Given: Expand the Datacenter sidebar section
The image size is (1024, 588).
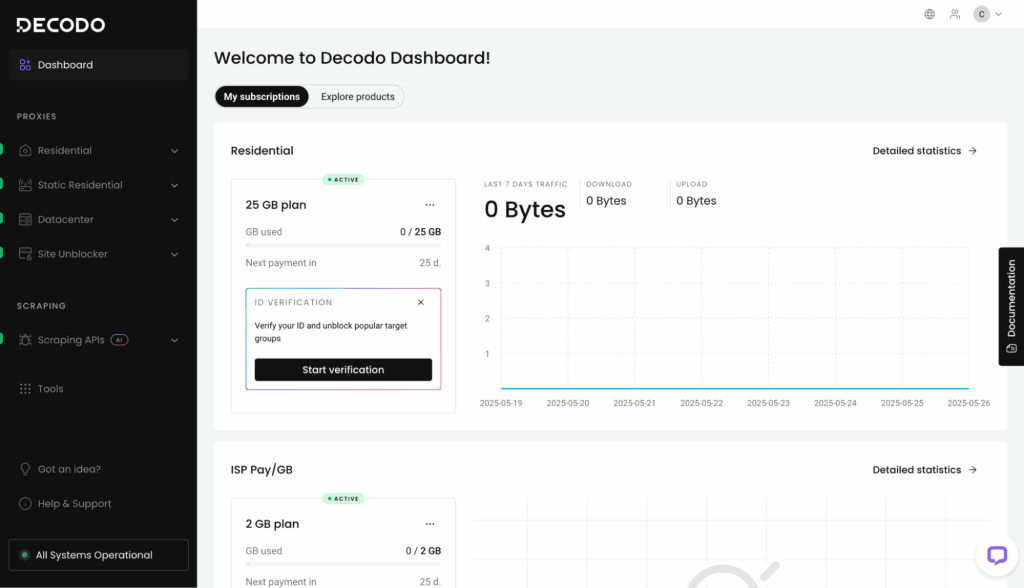Looking at the screenshot, I should (x=176, y=219).
